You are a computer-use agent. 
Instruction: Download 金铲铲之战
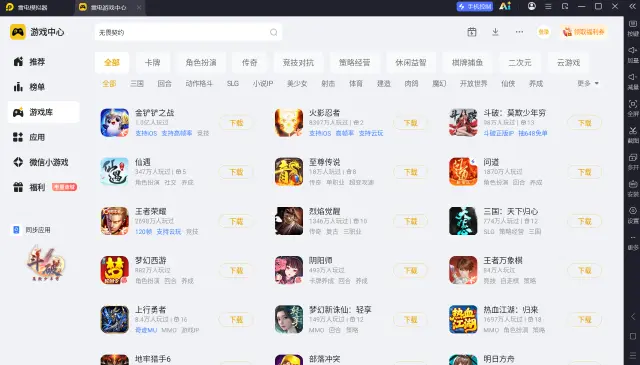tap(236, 123)
